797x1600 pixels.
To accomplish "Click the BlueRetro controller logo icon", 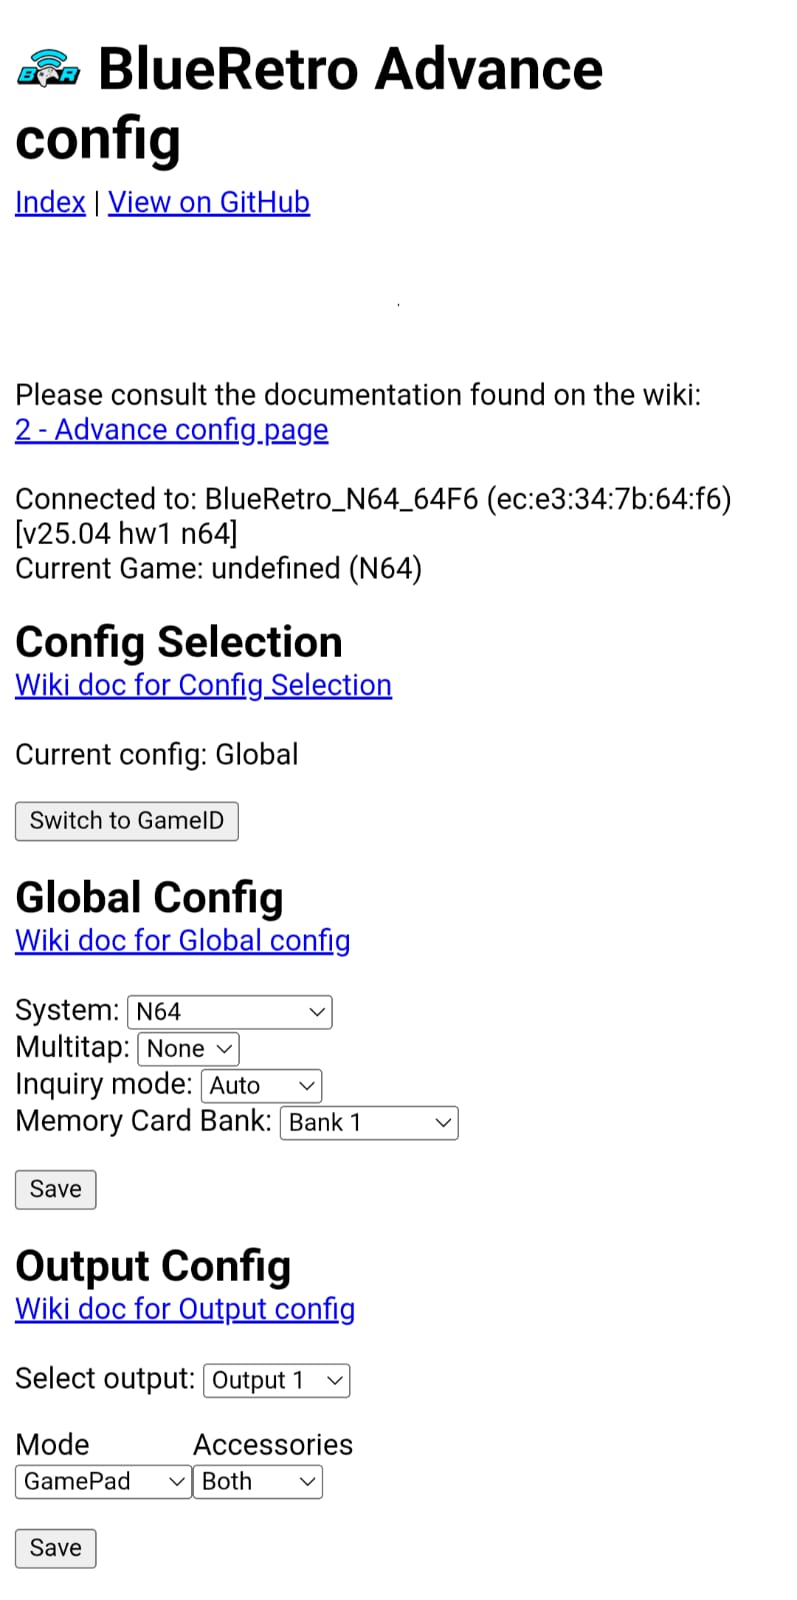I will pos(48,69).
